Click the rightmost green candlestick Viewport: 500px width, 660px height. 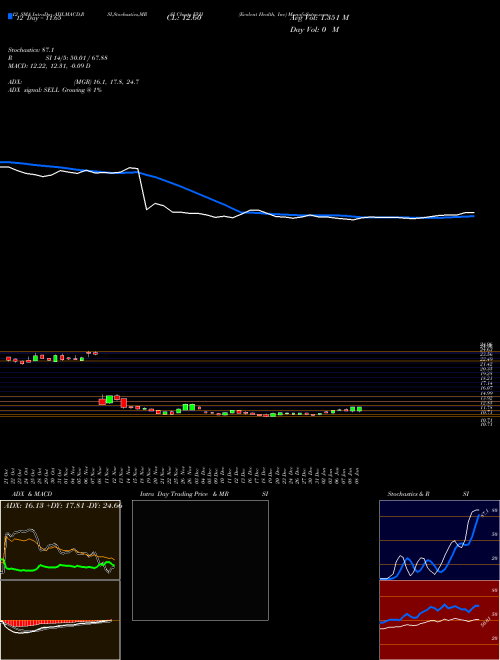tap(359, 409)
